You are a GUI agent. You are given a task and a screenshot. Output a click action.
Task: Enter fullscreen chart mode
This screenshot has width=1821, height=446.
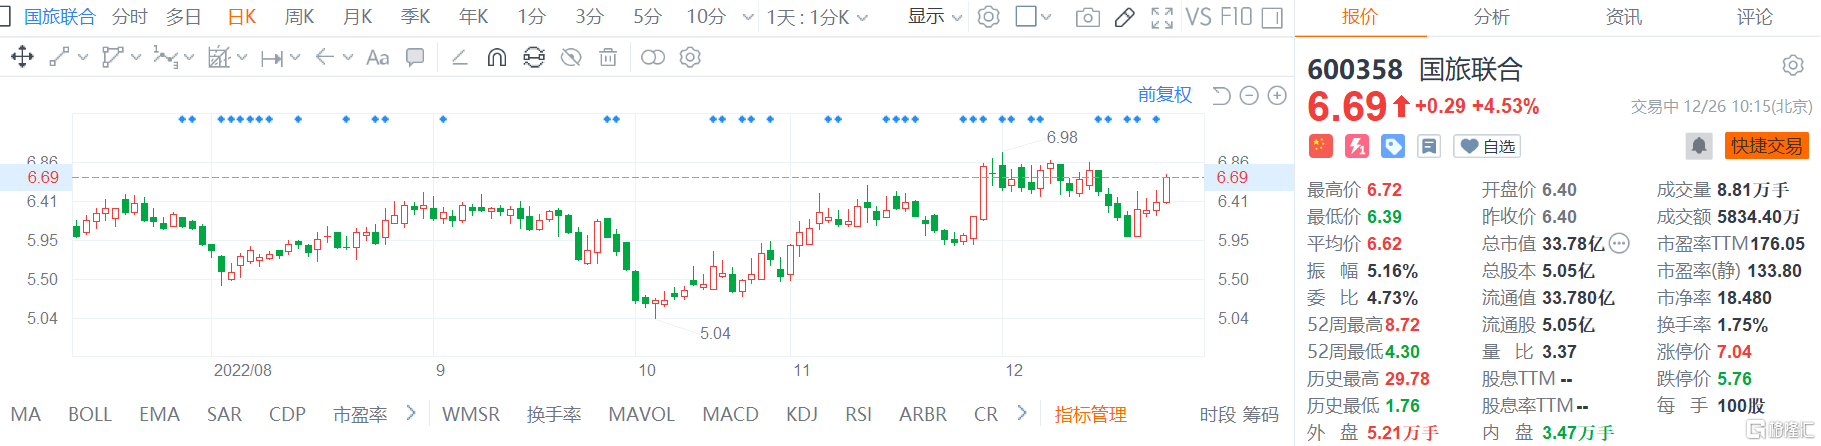coord(1162,17)
